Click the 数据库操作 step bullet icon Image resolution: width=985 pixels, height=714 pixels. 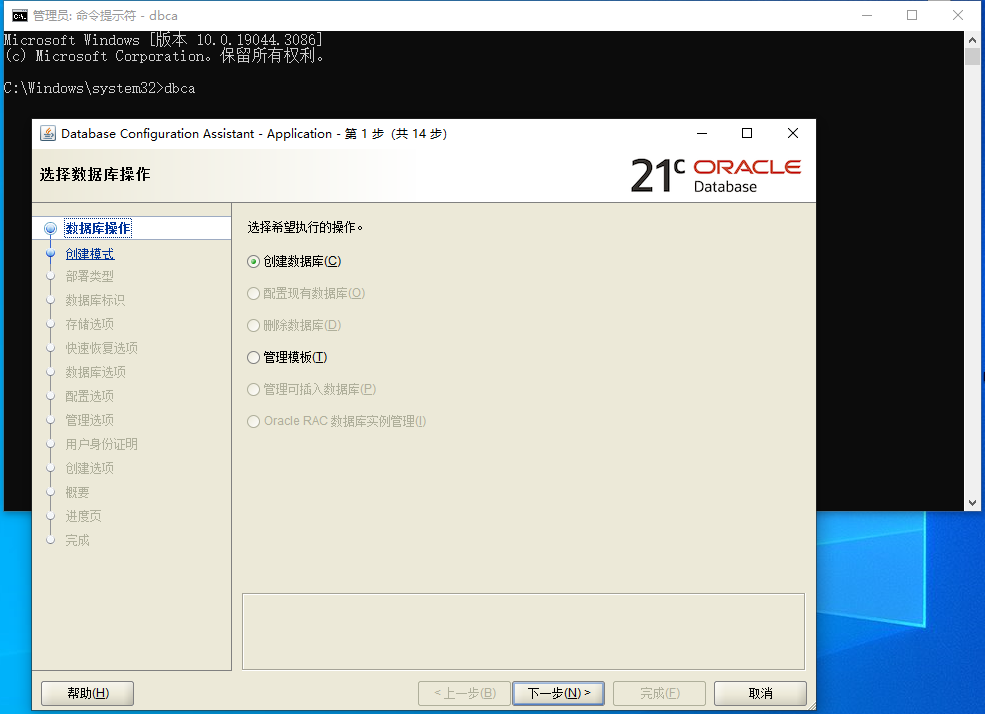click(50, 229)
